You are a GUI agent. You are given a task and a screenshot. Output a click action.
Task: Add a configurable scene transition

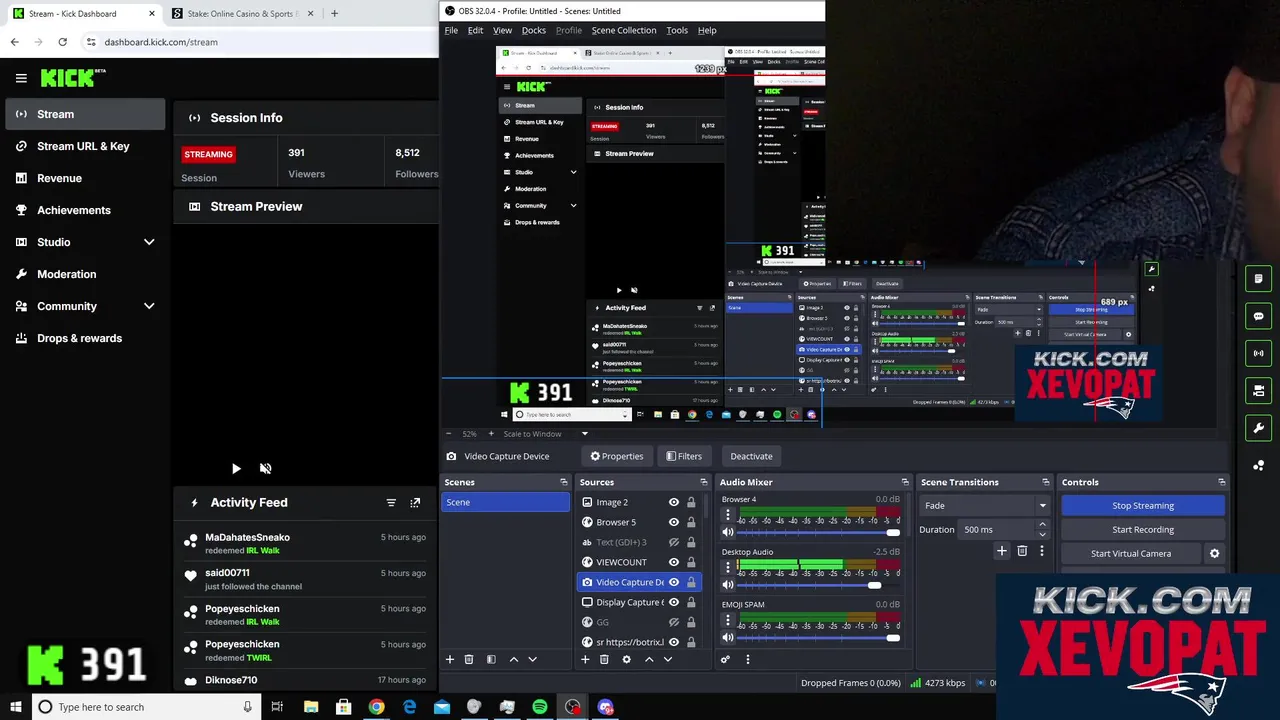[1002, 551]
